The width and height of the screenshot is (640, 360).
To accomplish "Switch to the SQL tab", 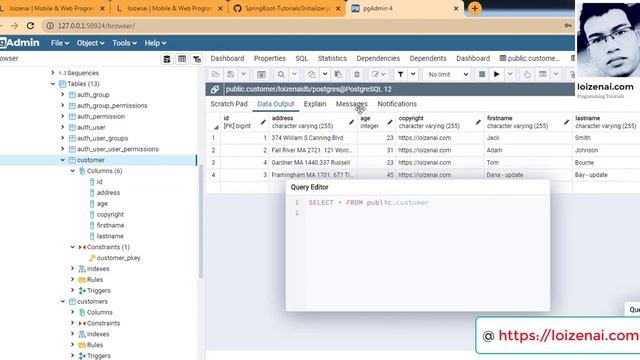I will 302,58.
